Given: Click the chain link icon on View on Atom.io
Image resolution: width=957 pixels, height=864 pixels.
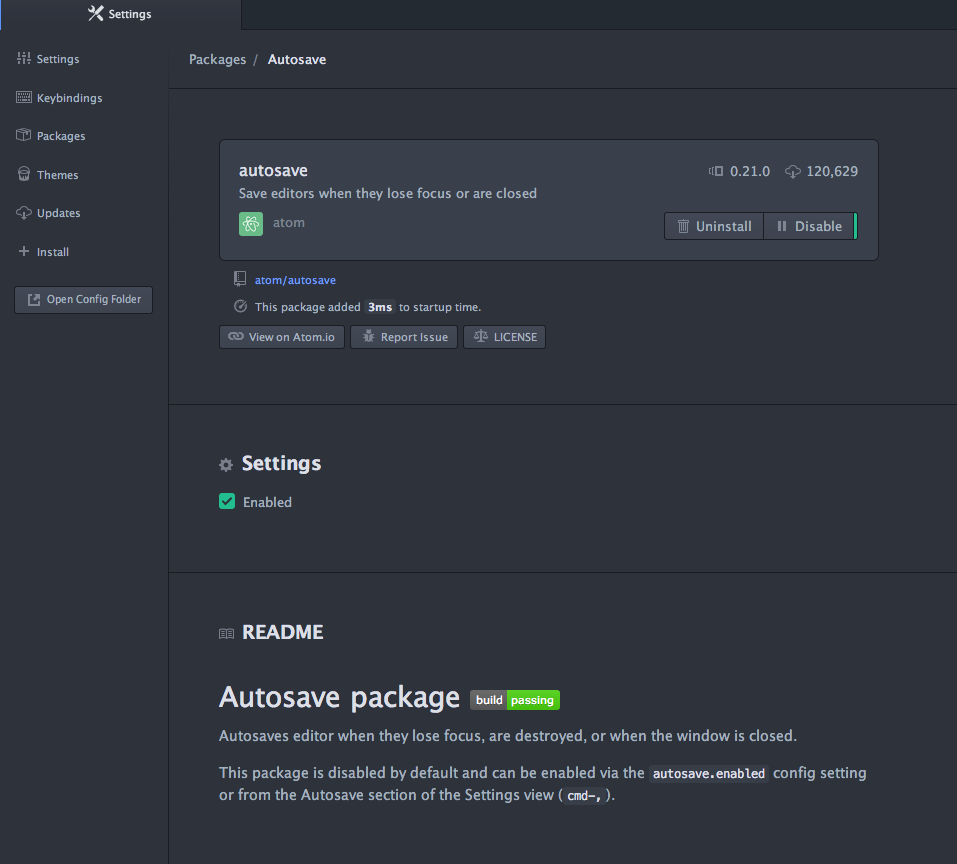Looking at the screenshot, I should 236,336.
